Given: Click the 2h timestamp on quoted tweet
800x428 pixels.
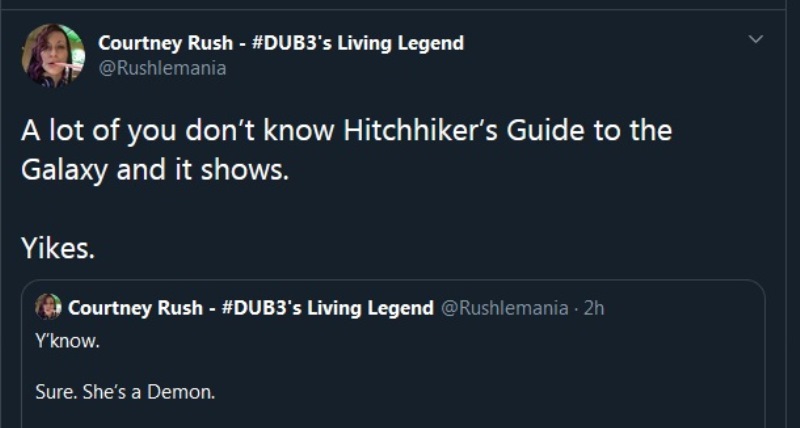Looking at the screenshot, I should point(593,308).
